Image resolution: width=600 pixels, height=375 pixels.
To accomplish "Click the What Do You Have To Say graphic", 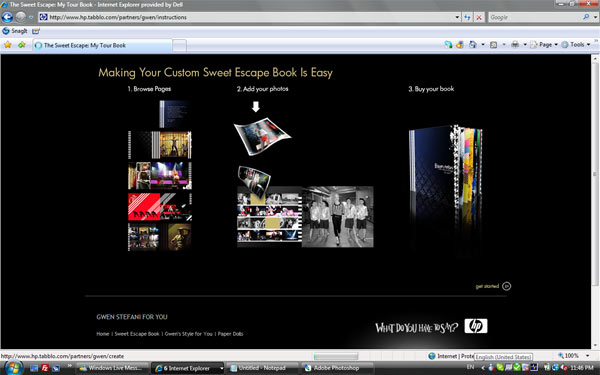I will 416,328.
